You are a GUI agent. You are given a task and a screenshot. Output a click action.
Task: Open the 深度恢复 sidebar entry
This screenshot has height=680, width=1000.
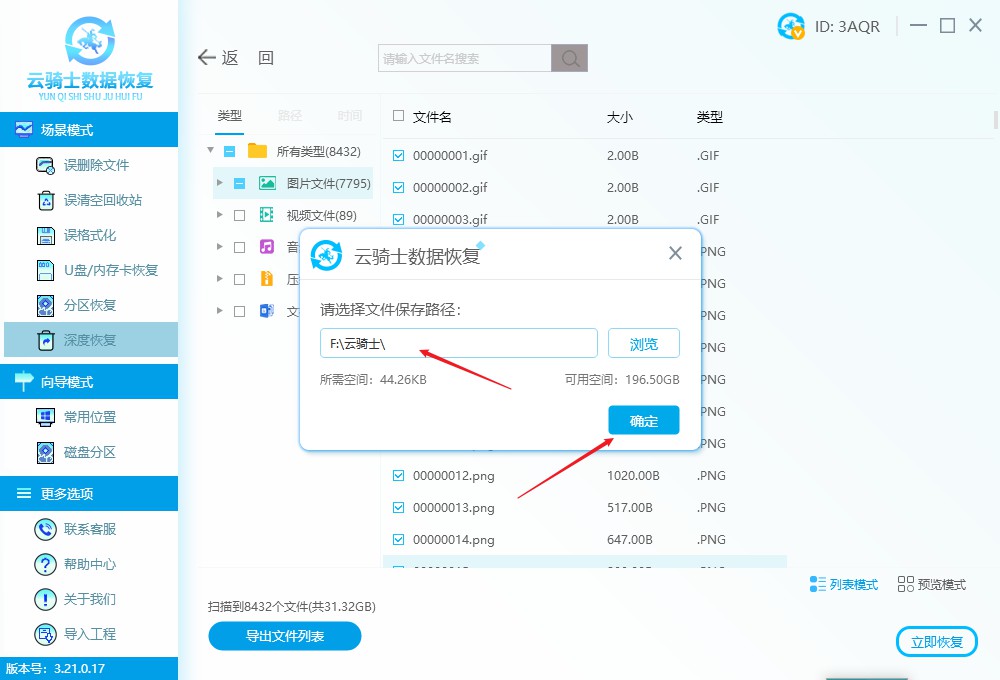(91, 340)
